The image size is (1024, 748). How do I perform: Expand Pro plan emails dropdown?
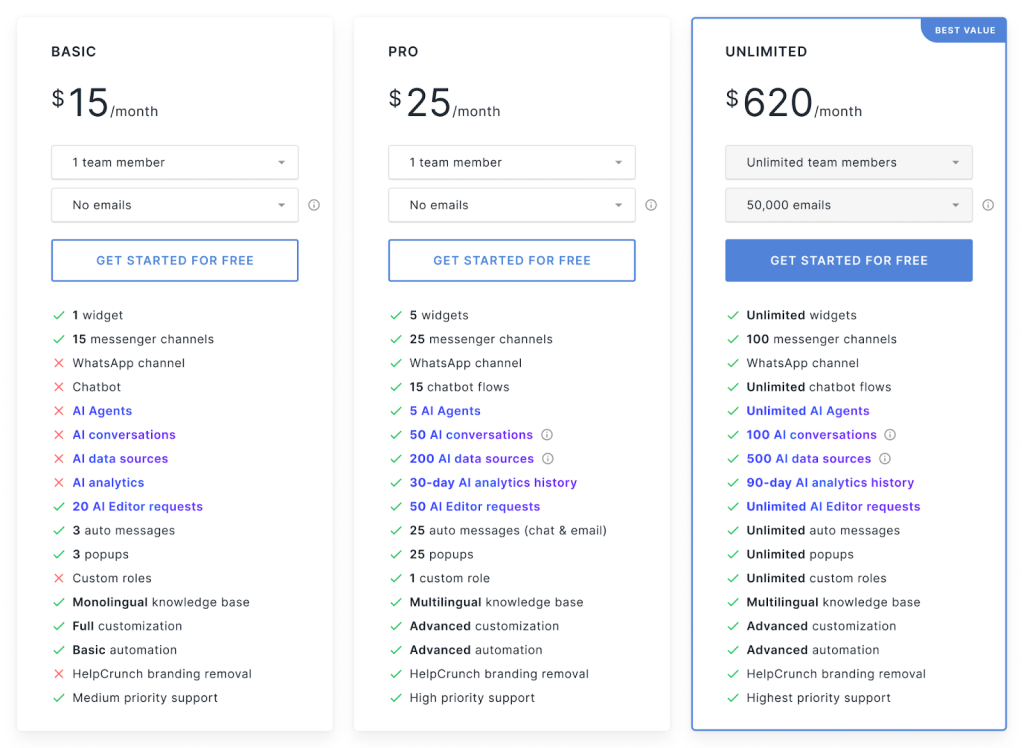click(511, 205)
